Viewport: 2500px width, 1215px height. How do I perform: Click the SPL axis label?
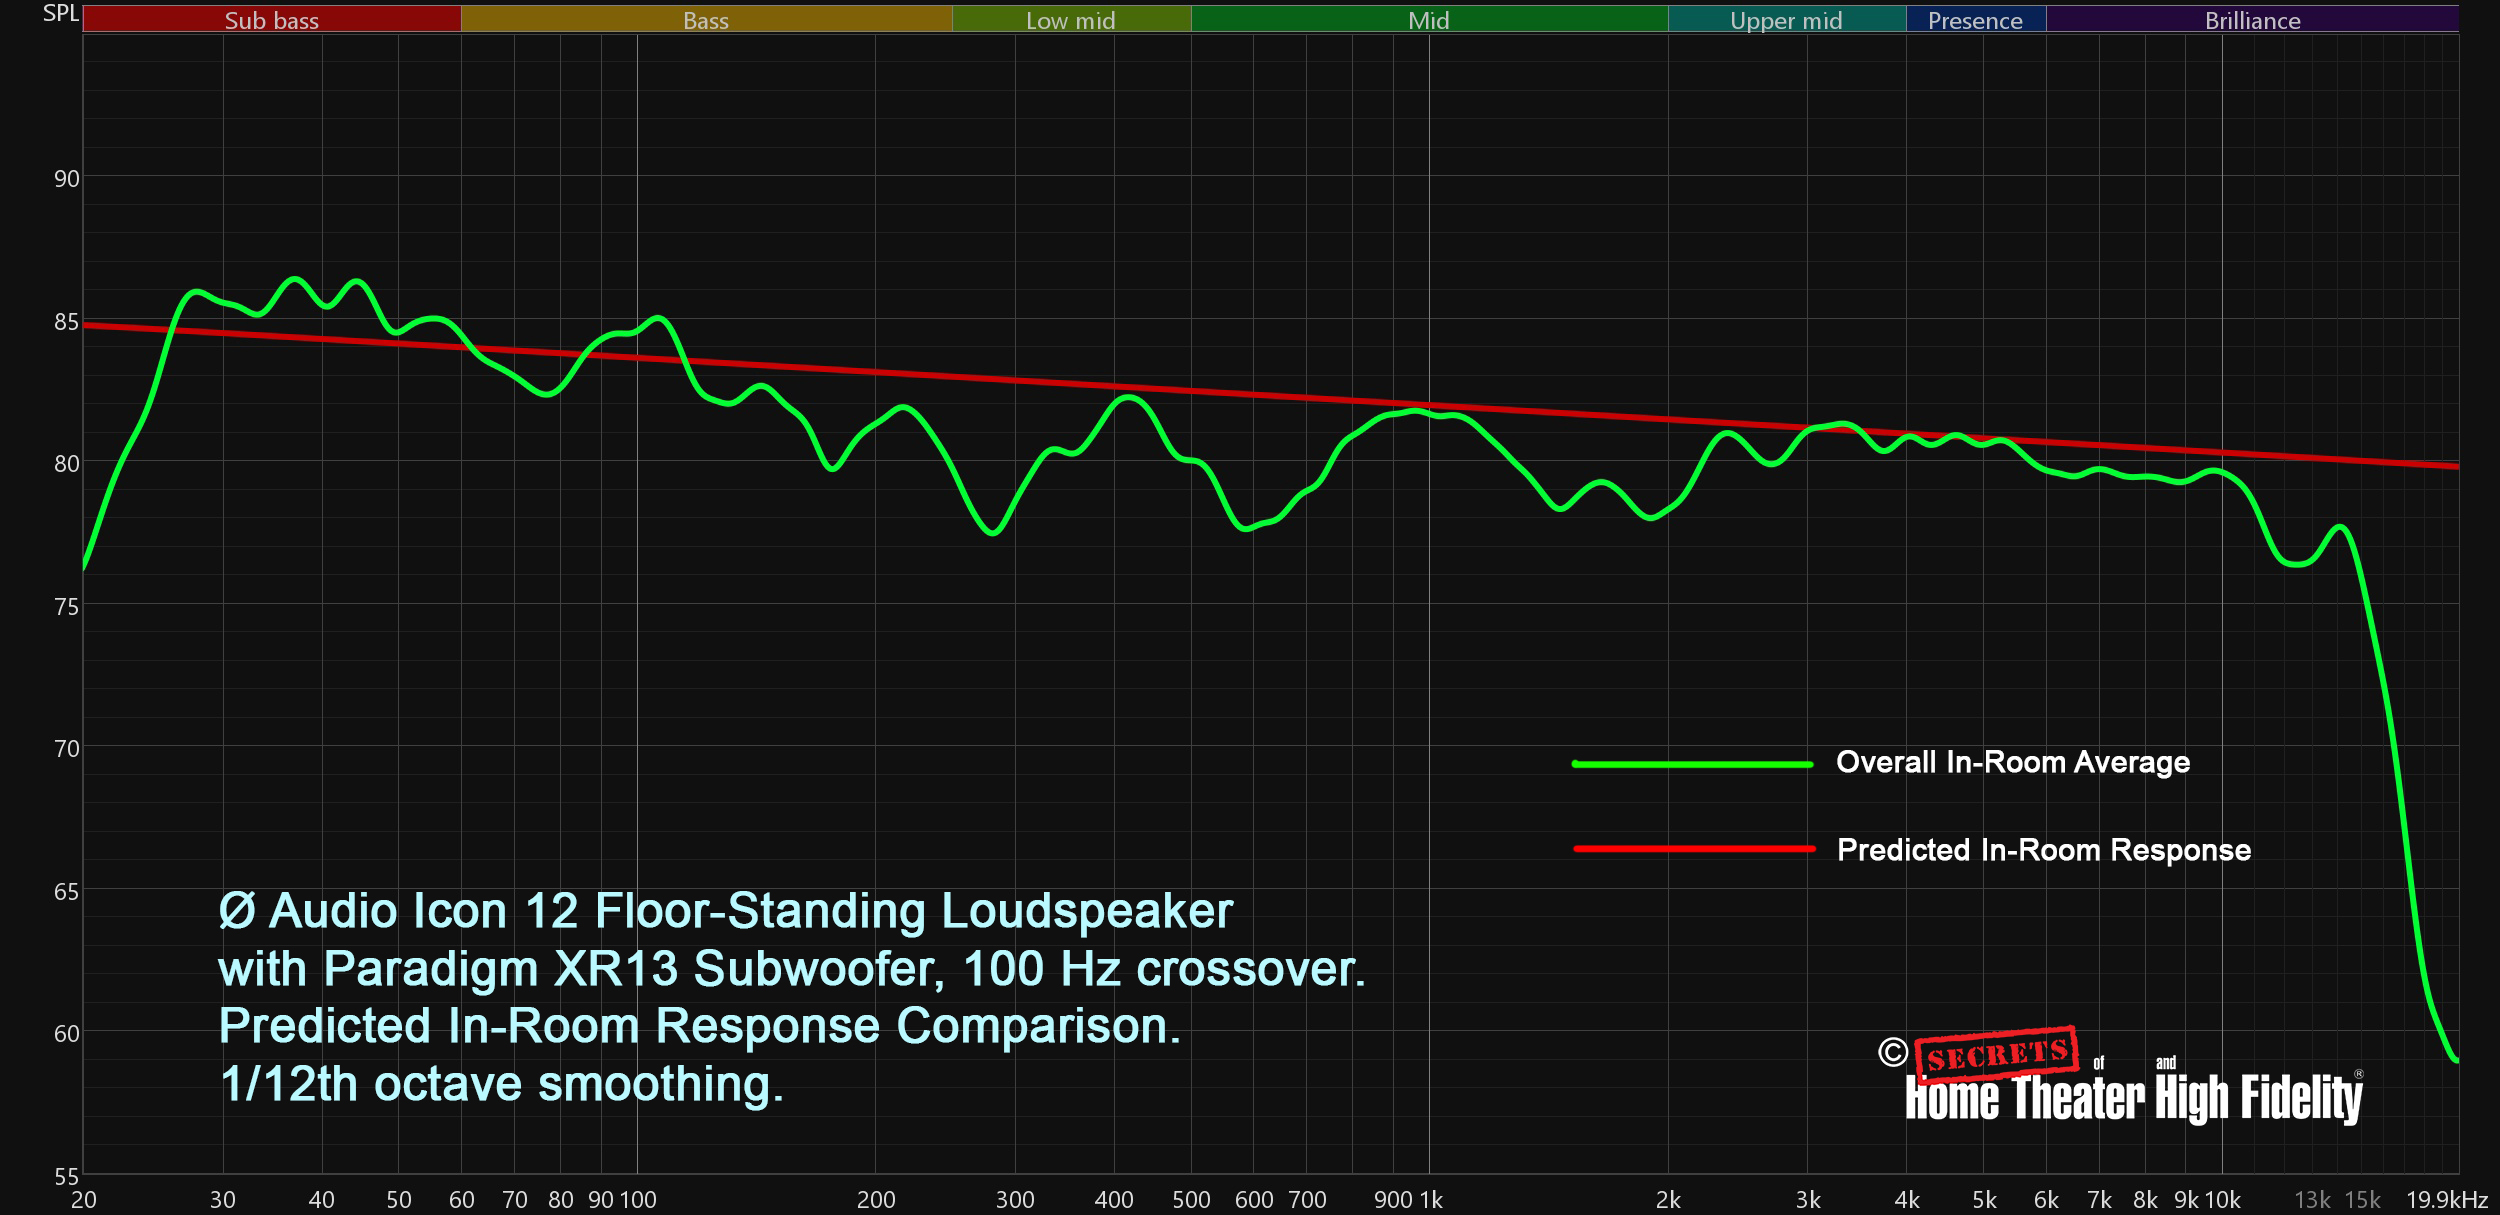click(60, 13)
